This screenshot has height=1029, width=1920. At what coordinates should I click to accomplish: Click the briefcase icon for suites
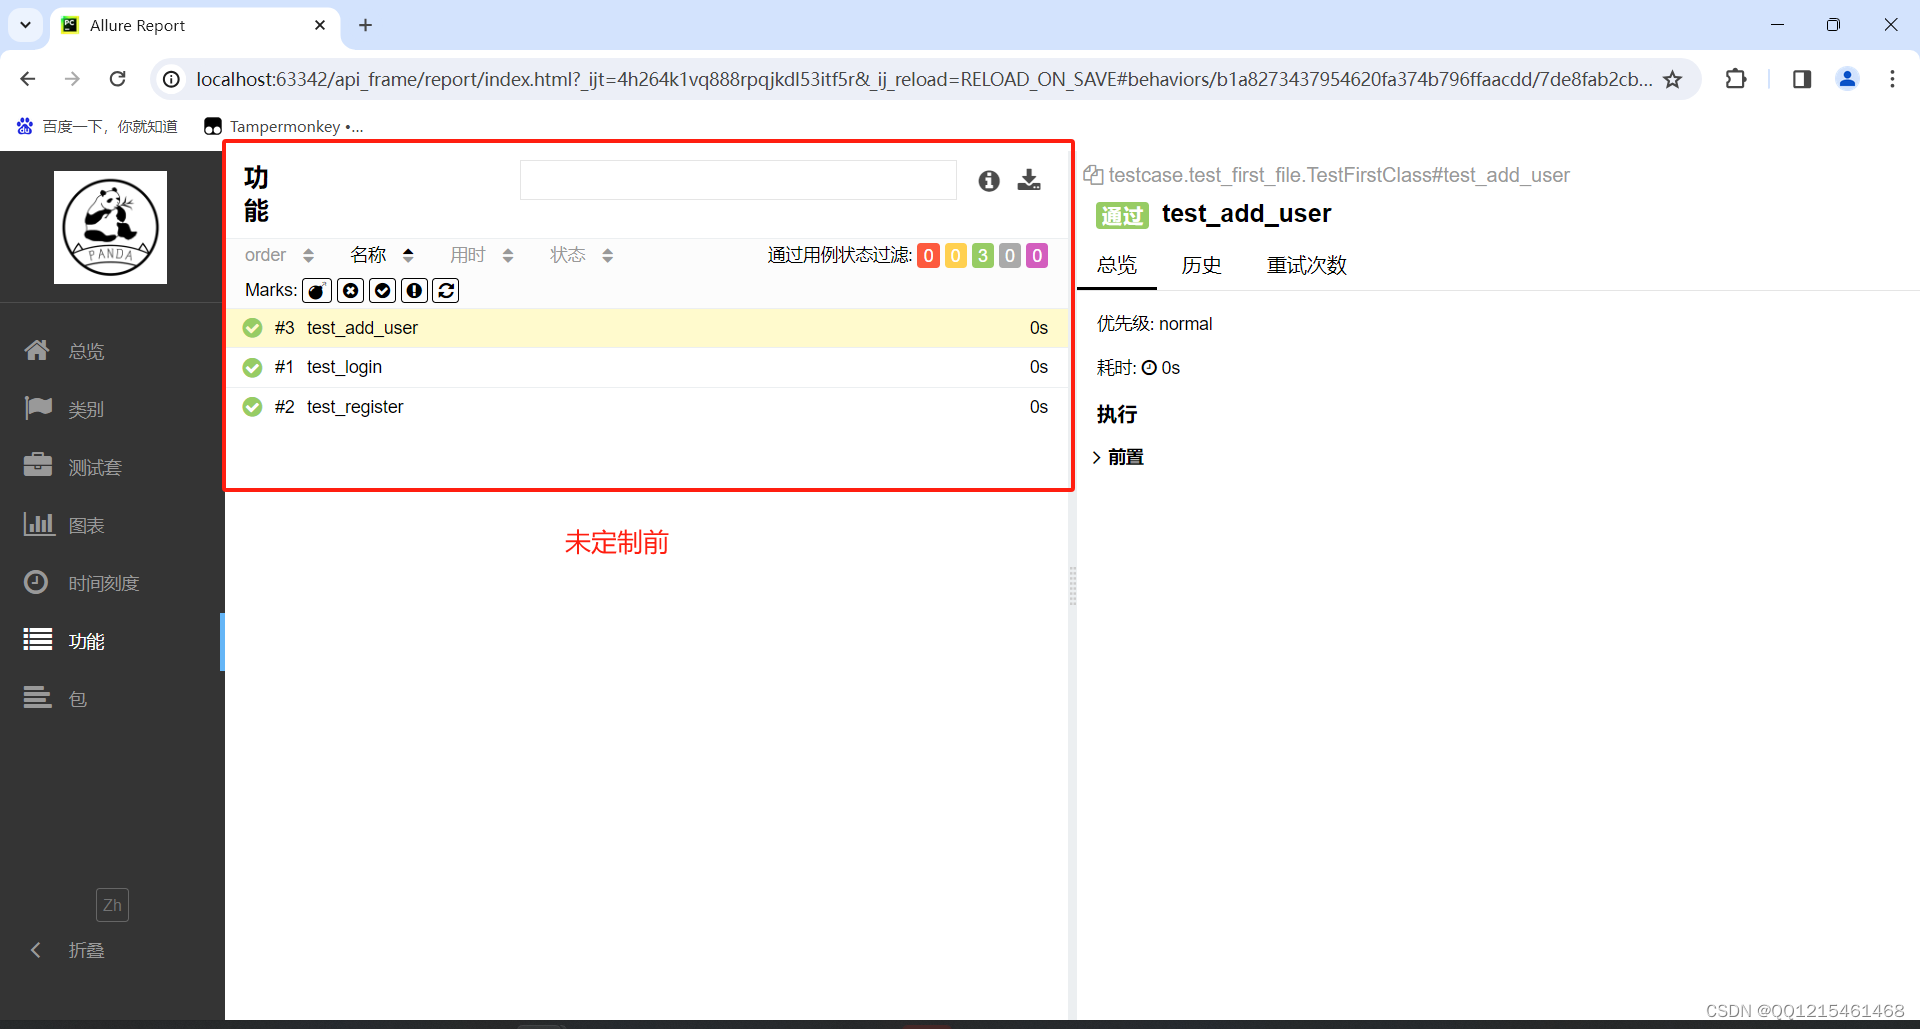(x=38, y=465)
